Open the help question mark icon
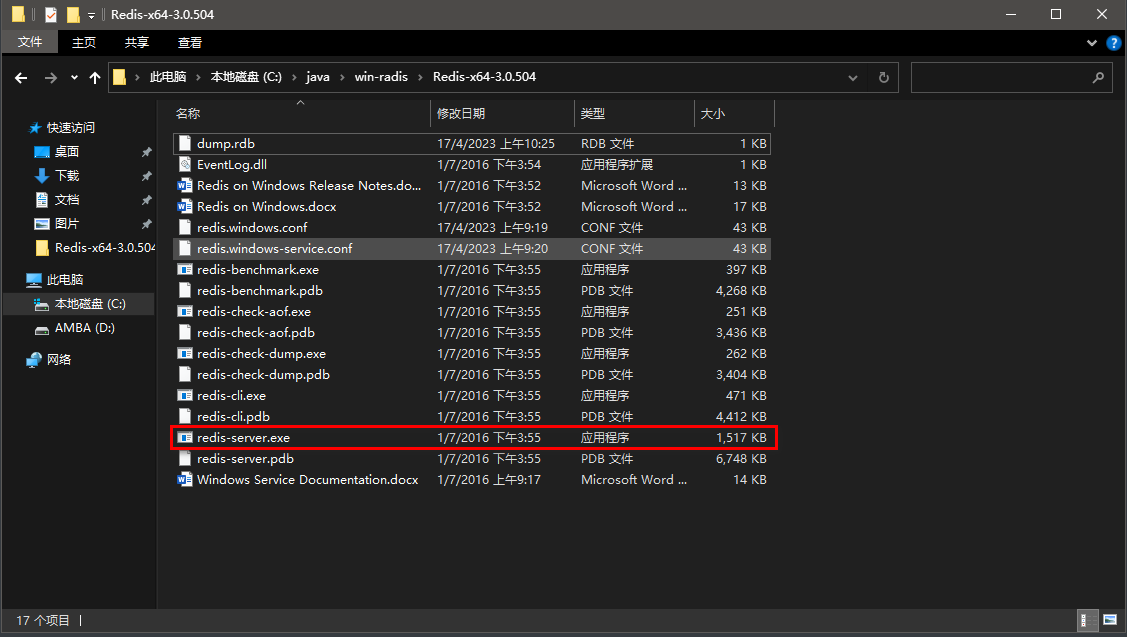 click(x=1113, y=43)
